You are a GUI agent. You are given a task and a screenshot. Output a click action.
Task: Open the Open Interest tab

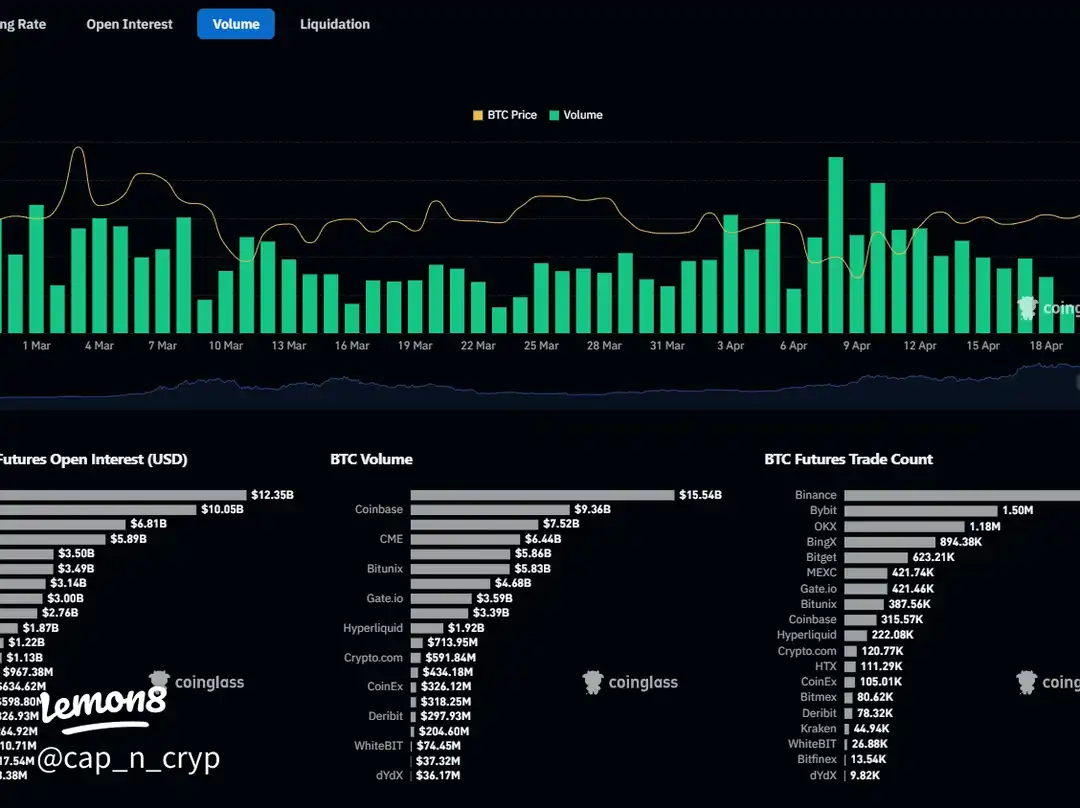pos(129,23)
